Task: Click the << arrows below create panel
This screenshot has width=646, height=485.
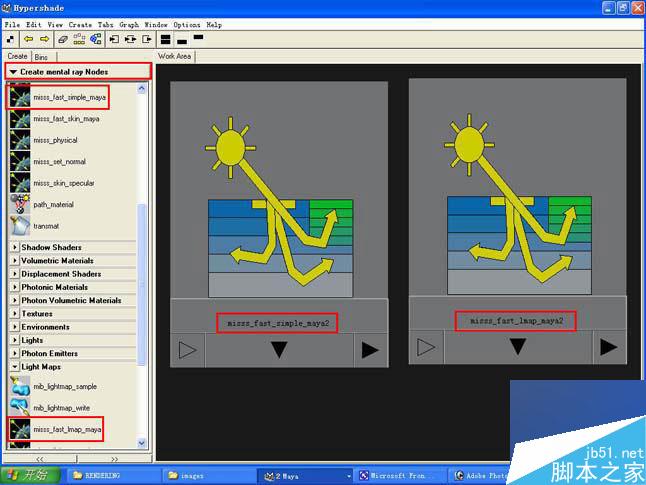Action: click(40, 459)
